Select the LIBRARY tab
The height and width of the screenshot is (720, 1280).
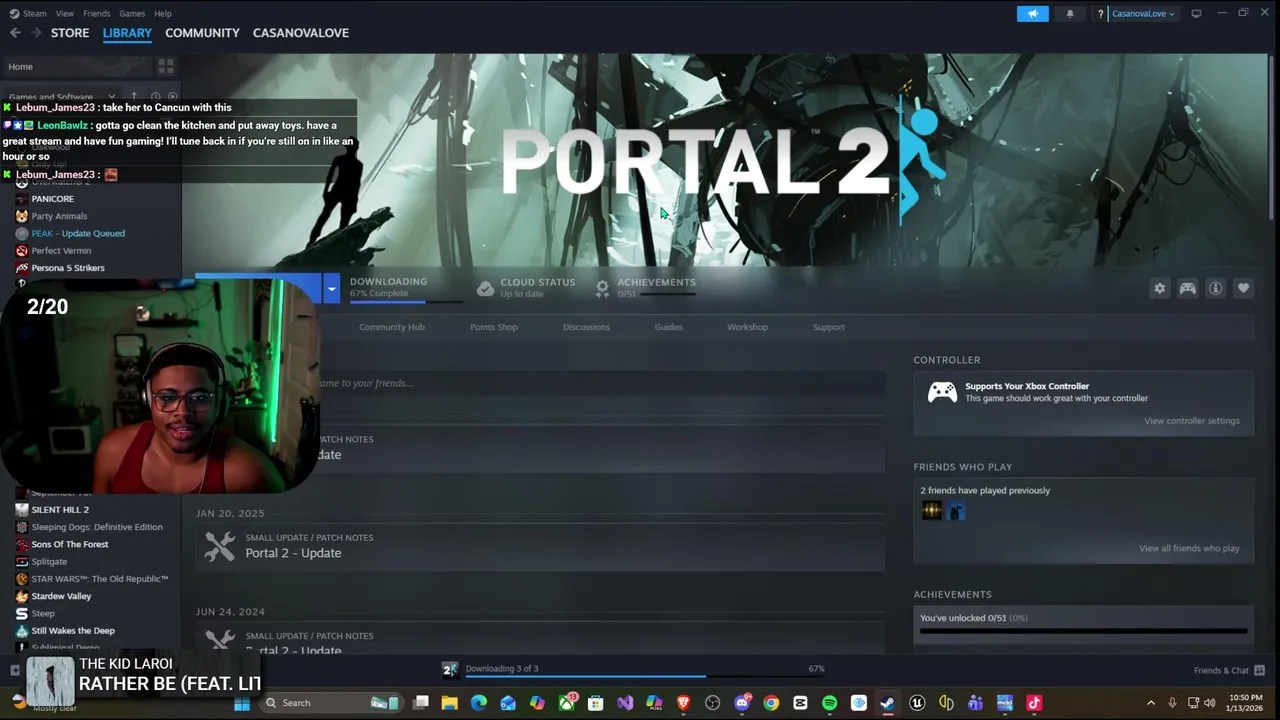click(127, 33)
